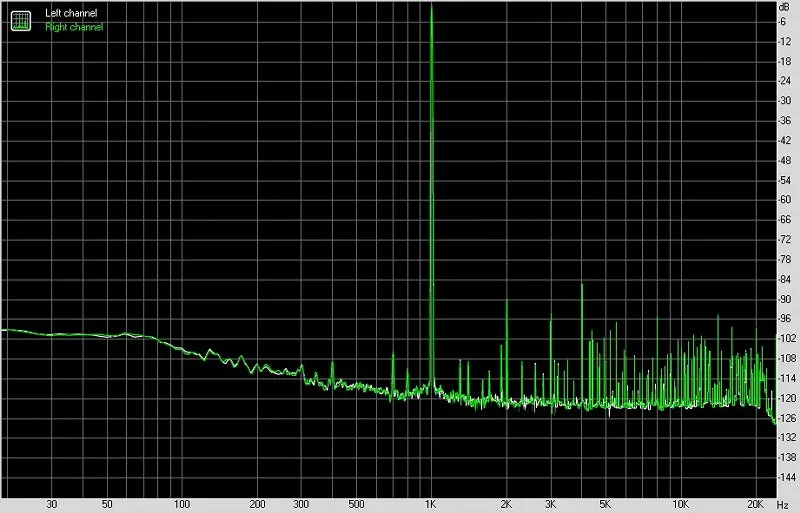Click the -30 dB axis label
Screen dimensions: 800x513
coord(784,101)
